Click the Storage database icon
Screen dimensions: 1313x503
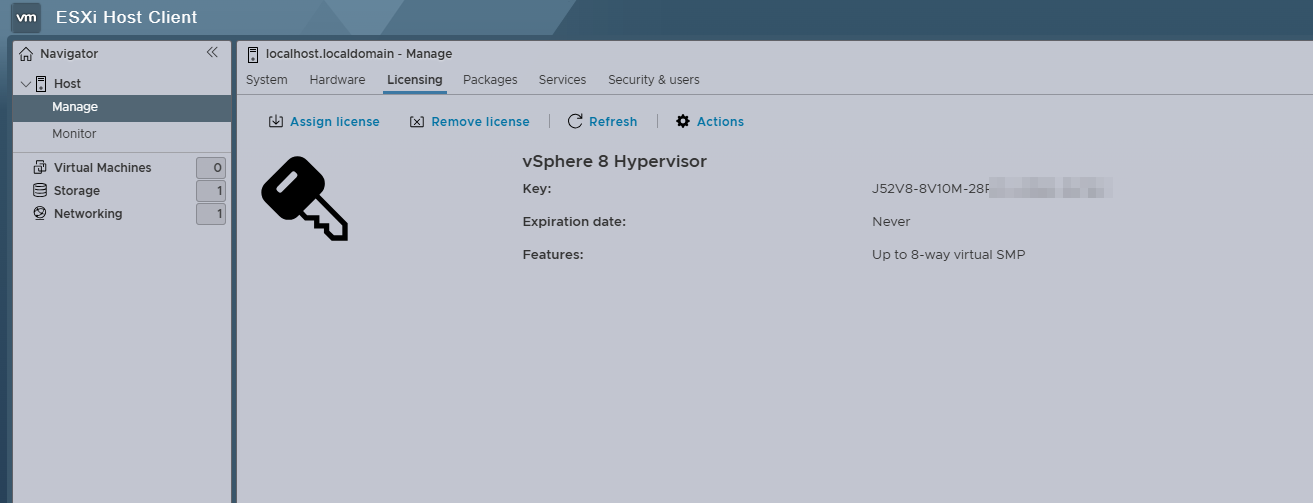[x=40, y=191]
